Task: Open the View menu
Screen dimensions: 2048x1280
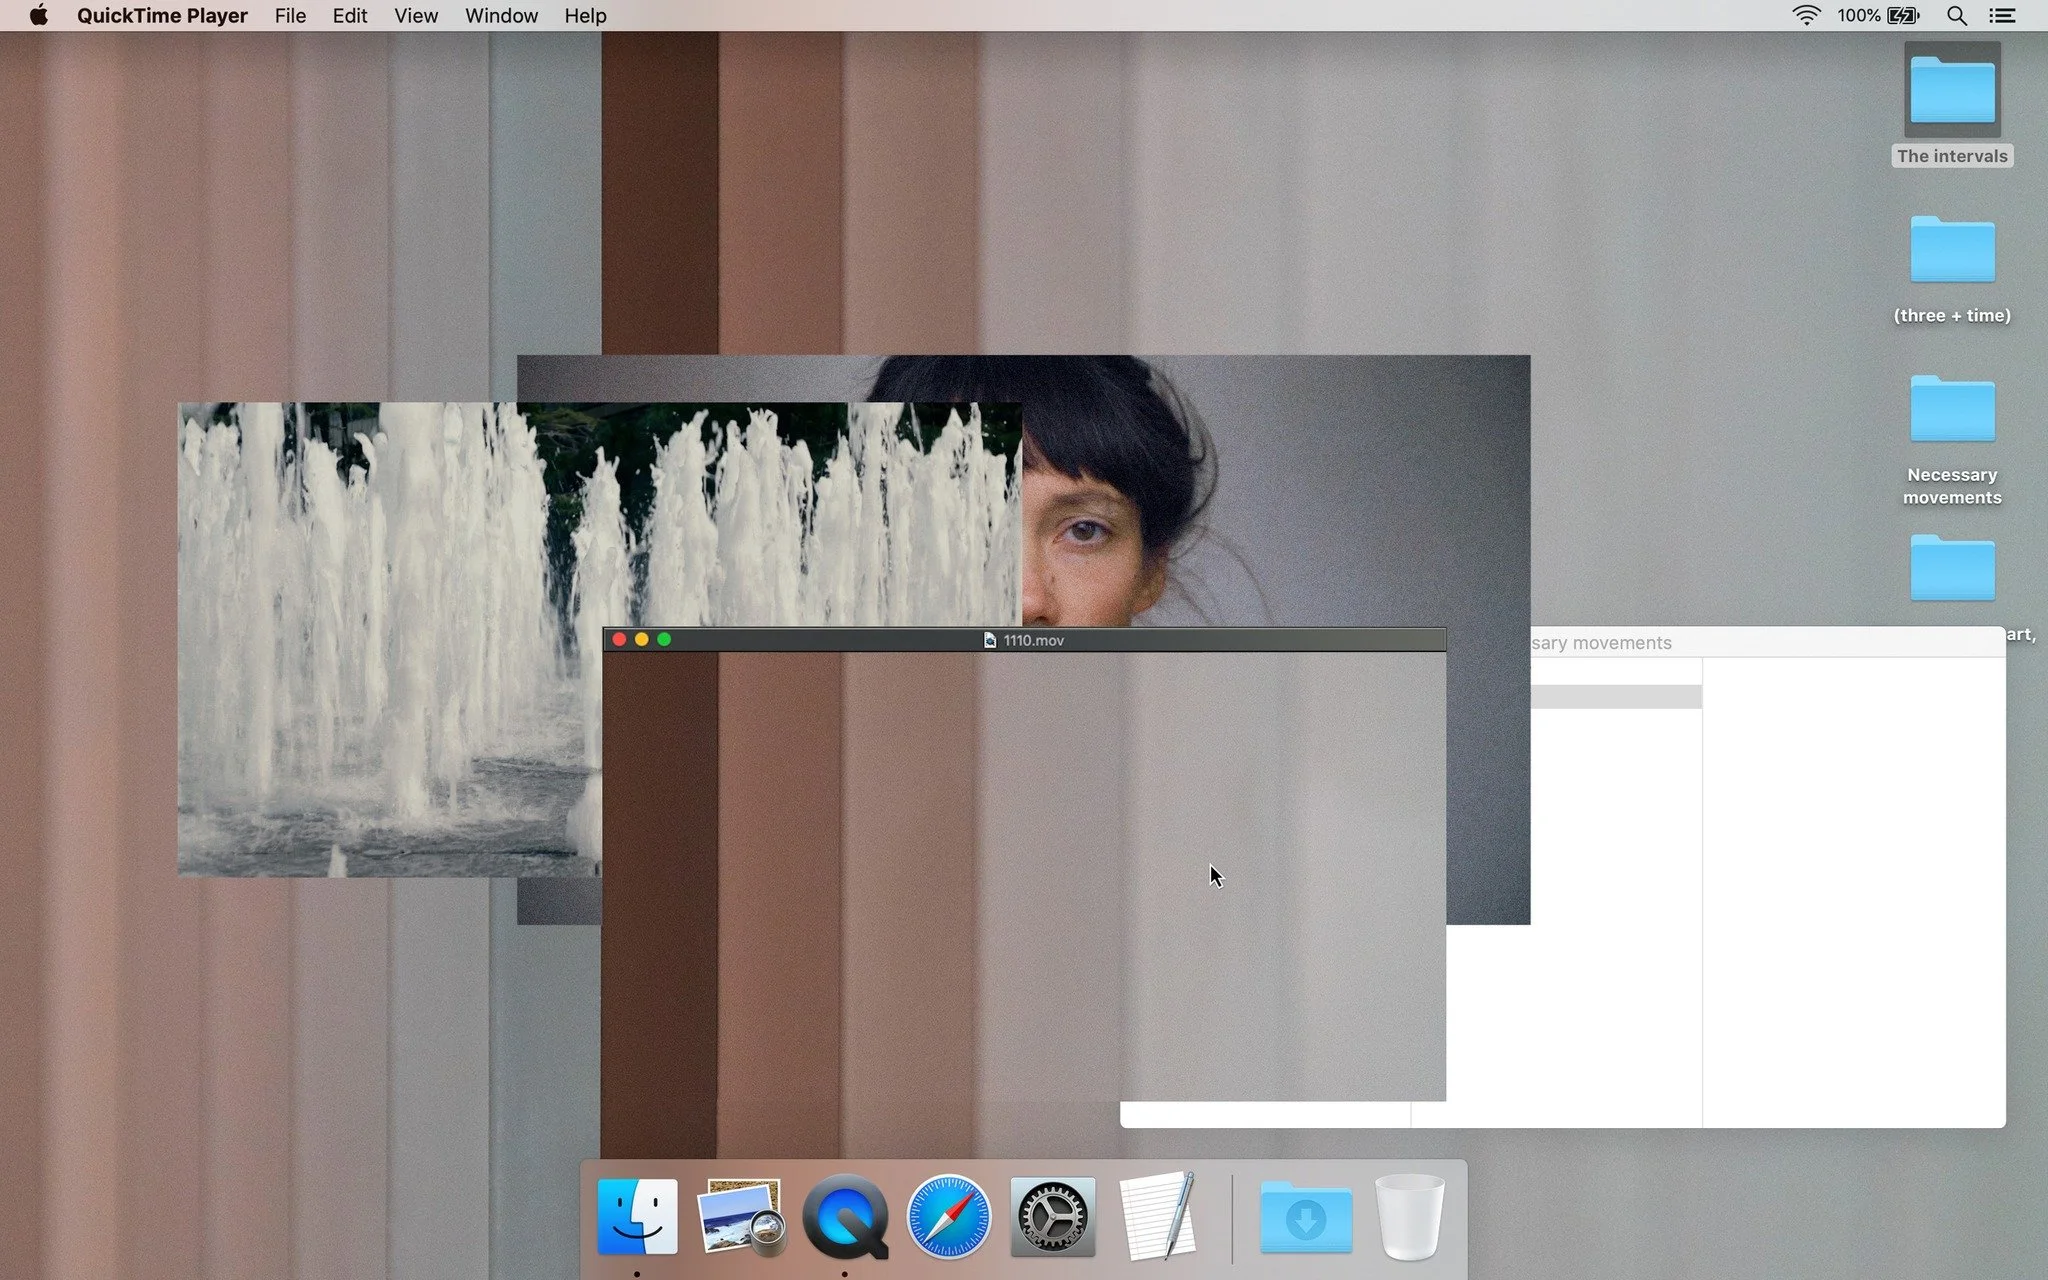Action: click(416, 15)
